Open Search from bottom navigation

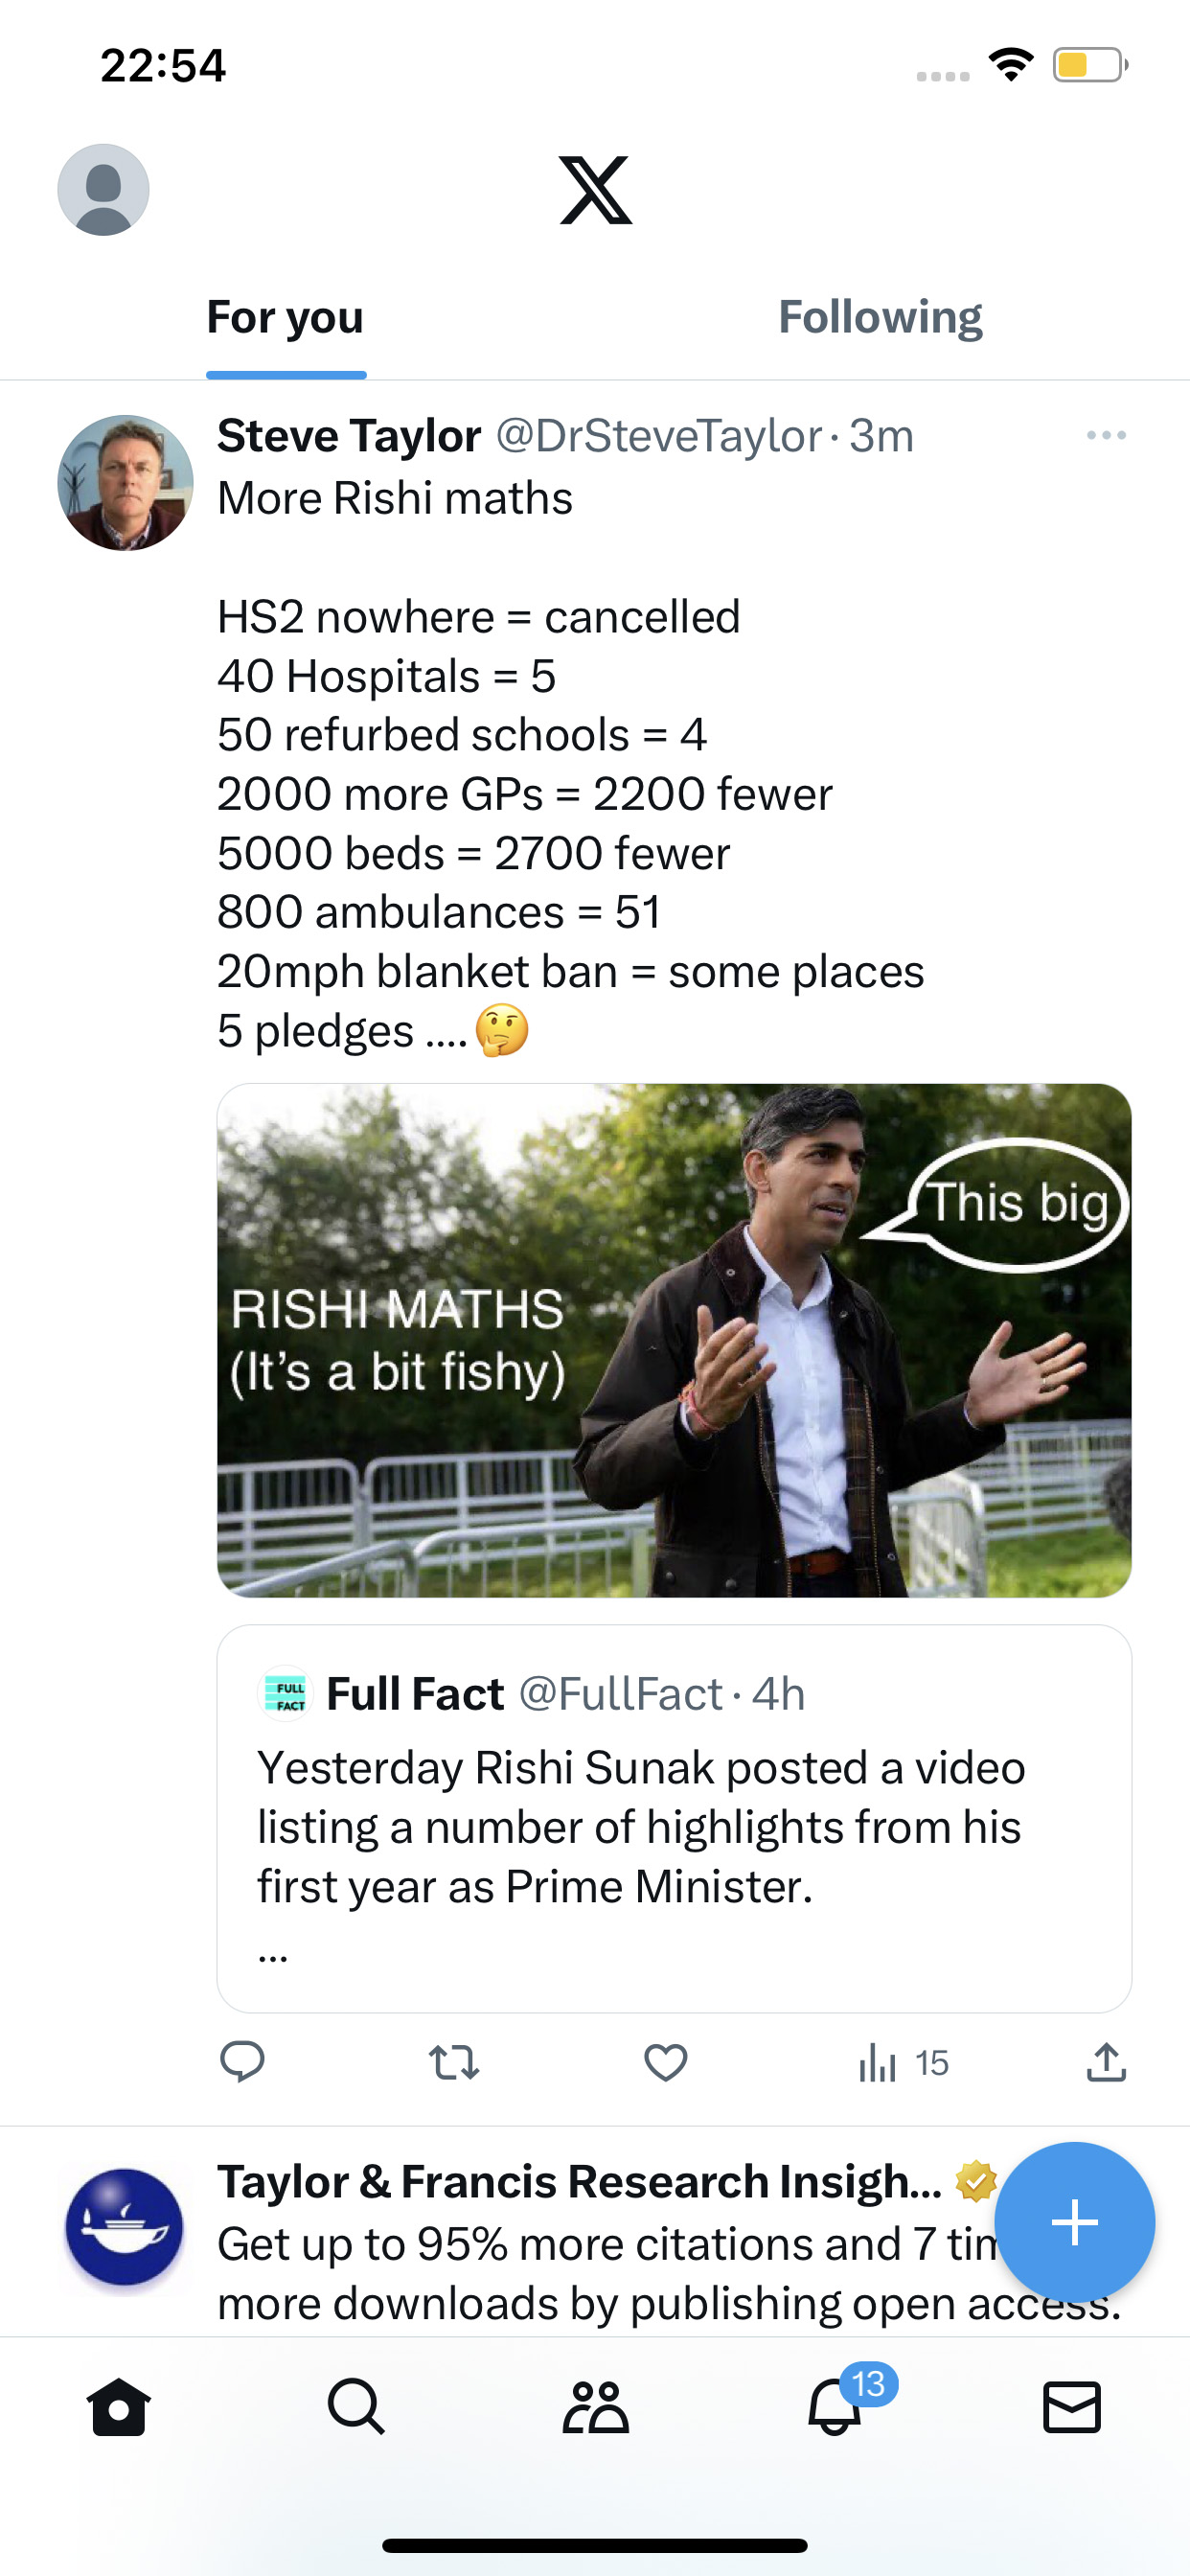[356, 2406]
